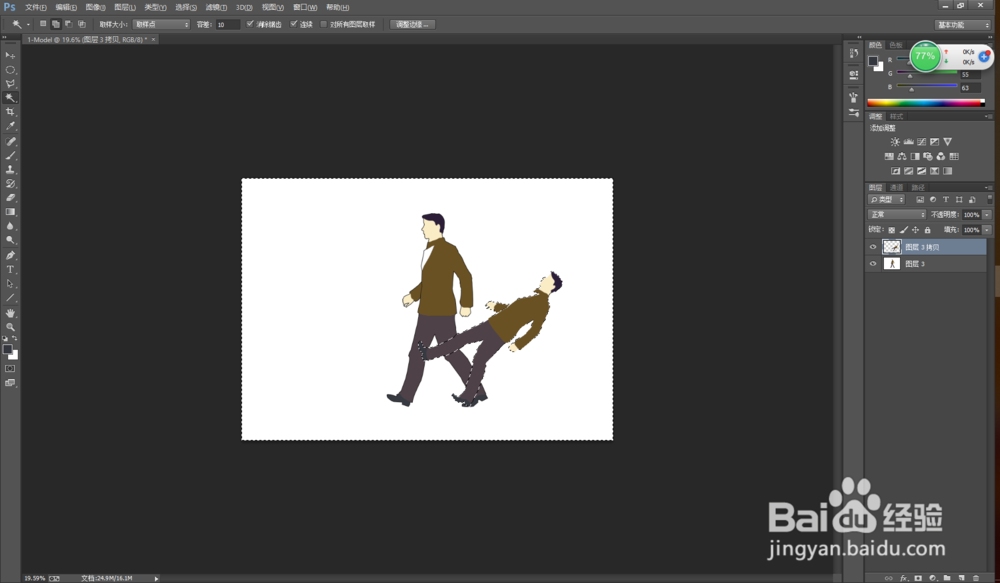
Task: Open the 滤镜 menu
Action: [216, 7]
